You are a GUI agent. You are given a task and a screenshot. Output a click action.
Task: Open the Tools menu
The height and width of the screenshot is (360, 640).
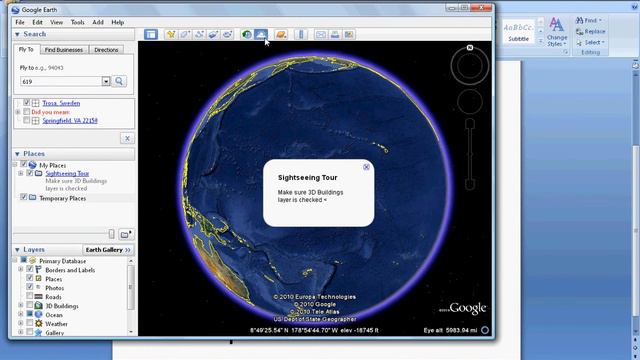coord(77,22)
